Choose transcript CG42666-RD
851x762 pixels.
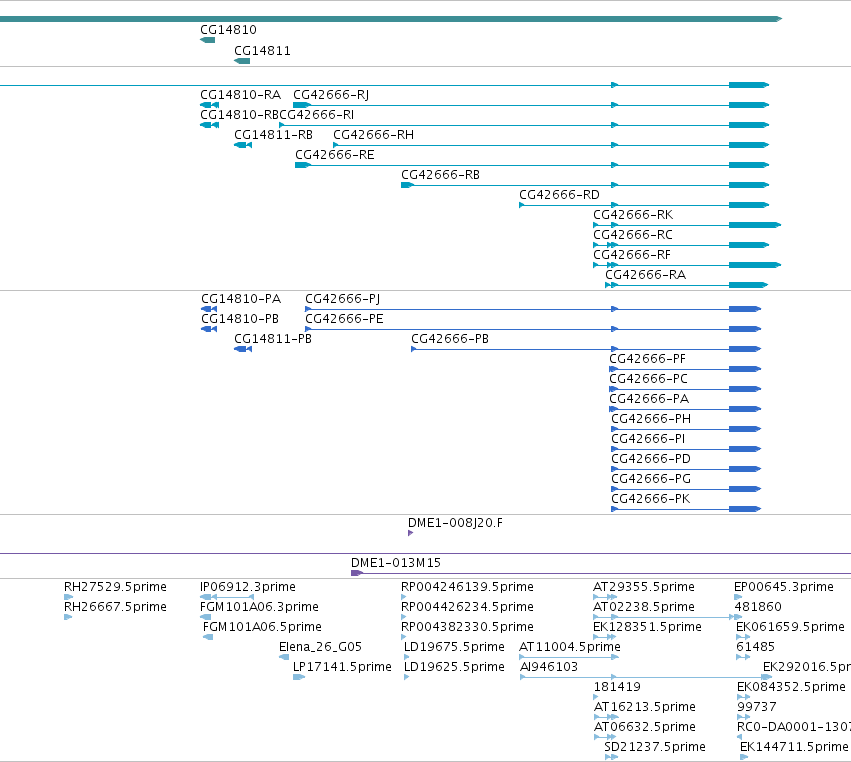559,195
